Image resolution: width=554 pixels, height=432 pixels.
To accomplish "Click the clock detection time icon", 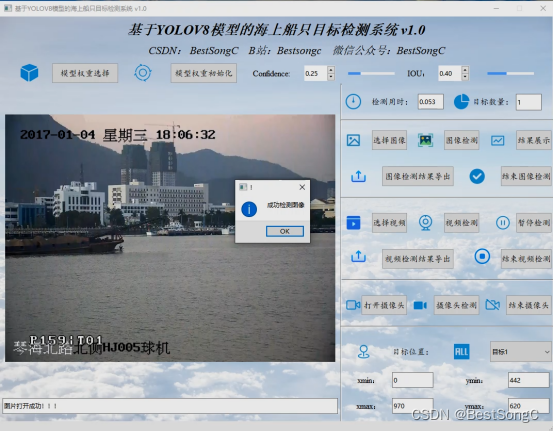I will point(353,102).
